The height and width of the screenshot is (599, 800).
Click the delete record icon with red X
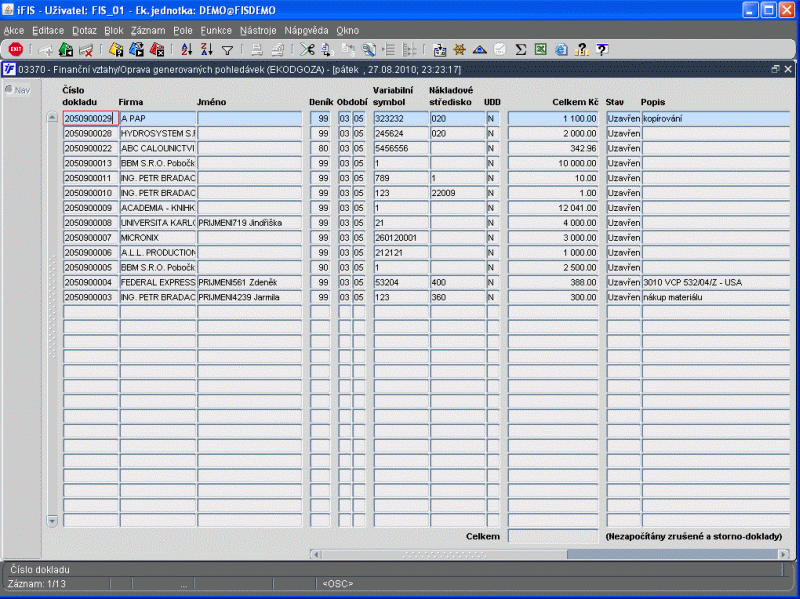tap(86, 49)
